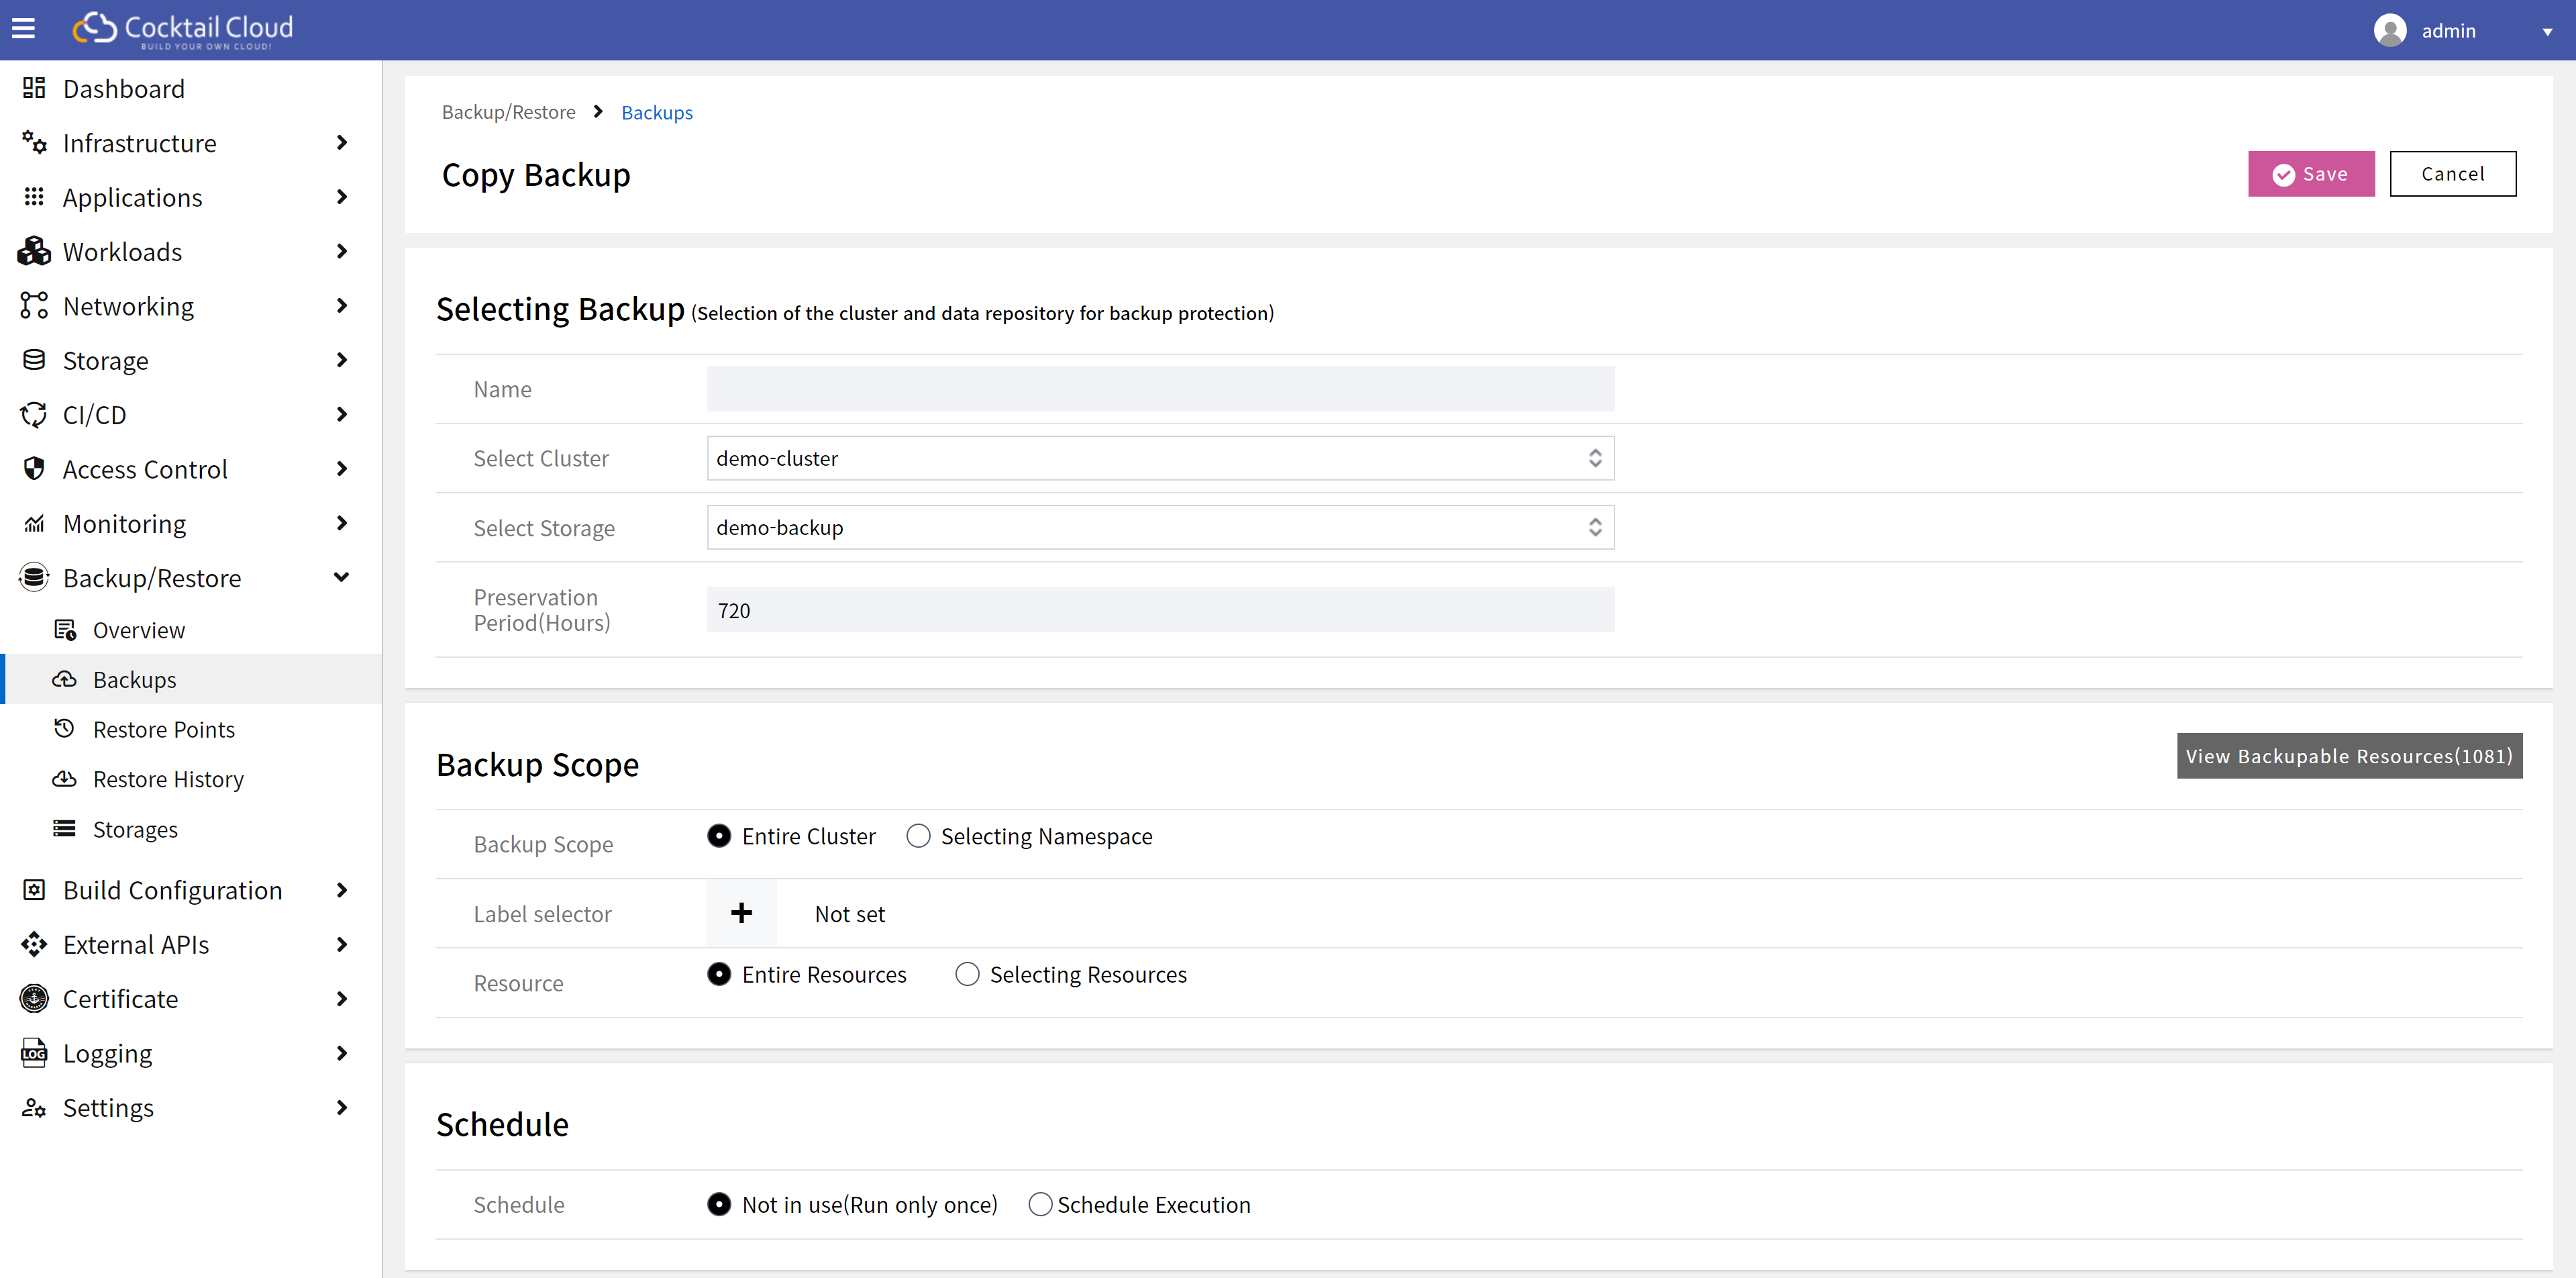Viewport: 2576px width, 1278px height.
Task: Open the Select Storage dropdown
Action: [1160, 527]
